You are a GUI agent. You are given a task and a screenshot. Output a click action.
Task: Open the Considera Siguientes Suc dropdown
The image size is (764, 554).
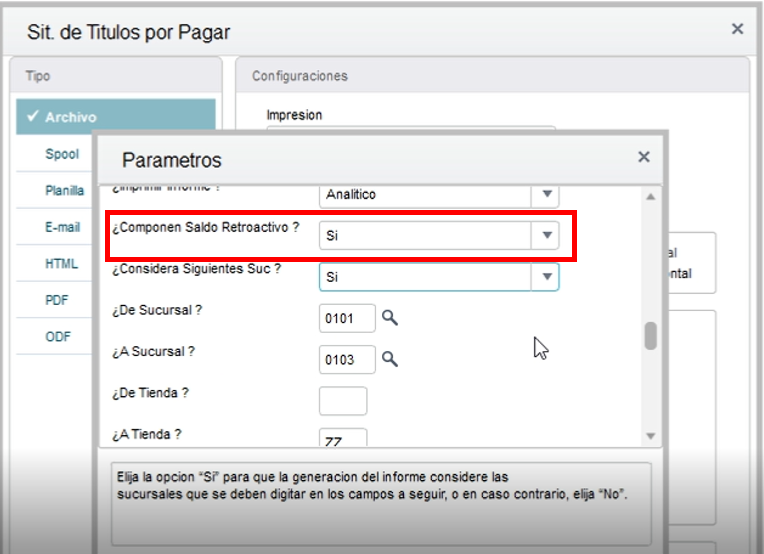click(x=547, y=277)
